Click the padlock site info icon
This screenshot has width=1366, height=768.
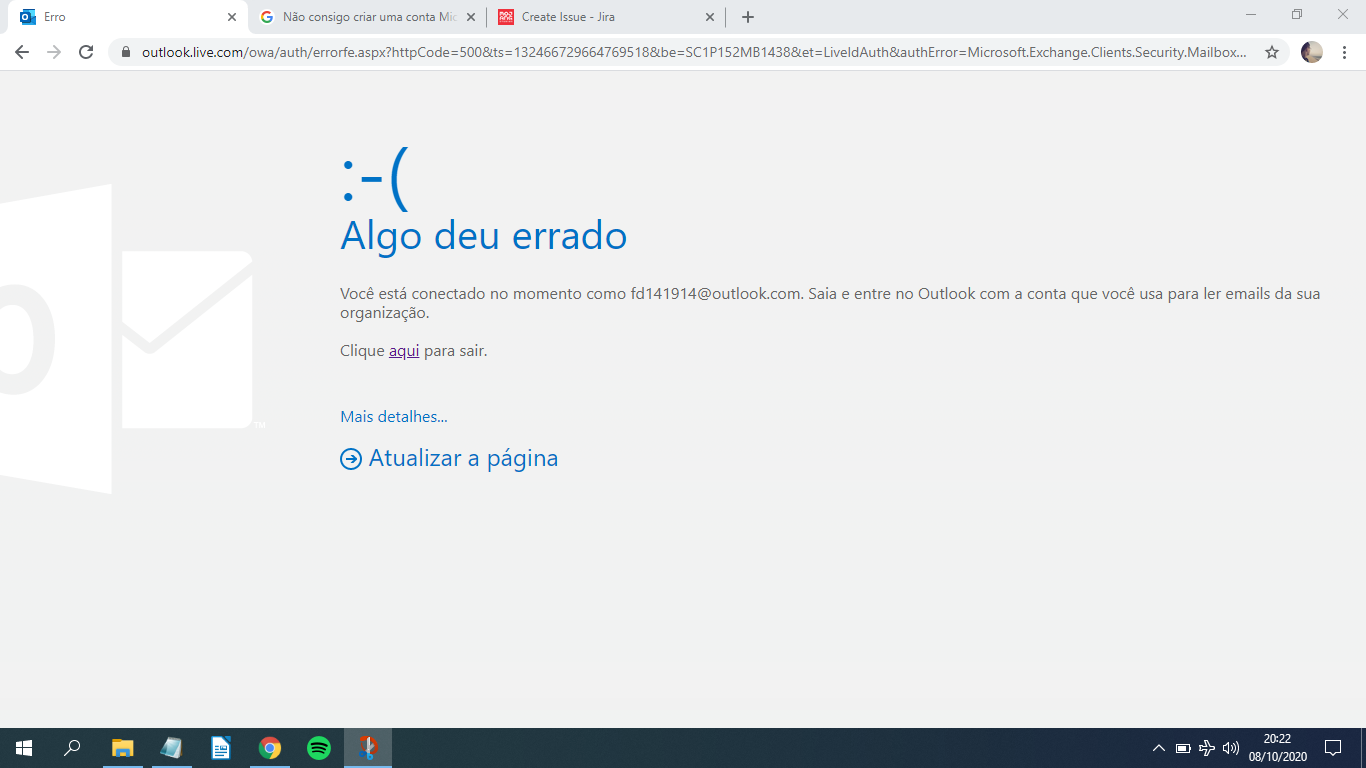(x=126, y=52)
